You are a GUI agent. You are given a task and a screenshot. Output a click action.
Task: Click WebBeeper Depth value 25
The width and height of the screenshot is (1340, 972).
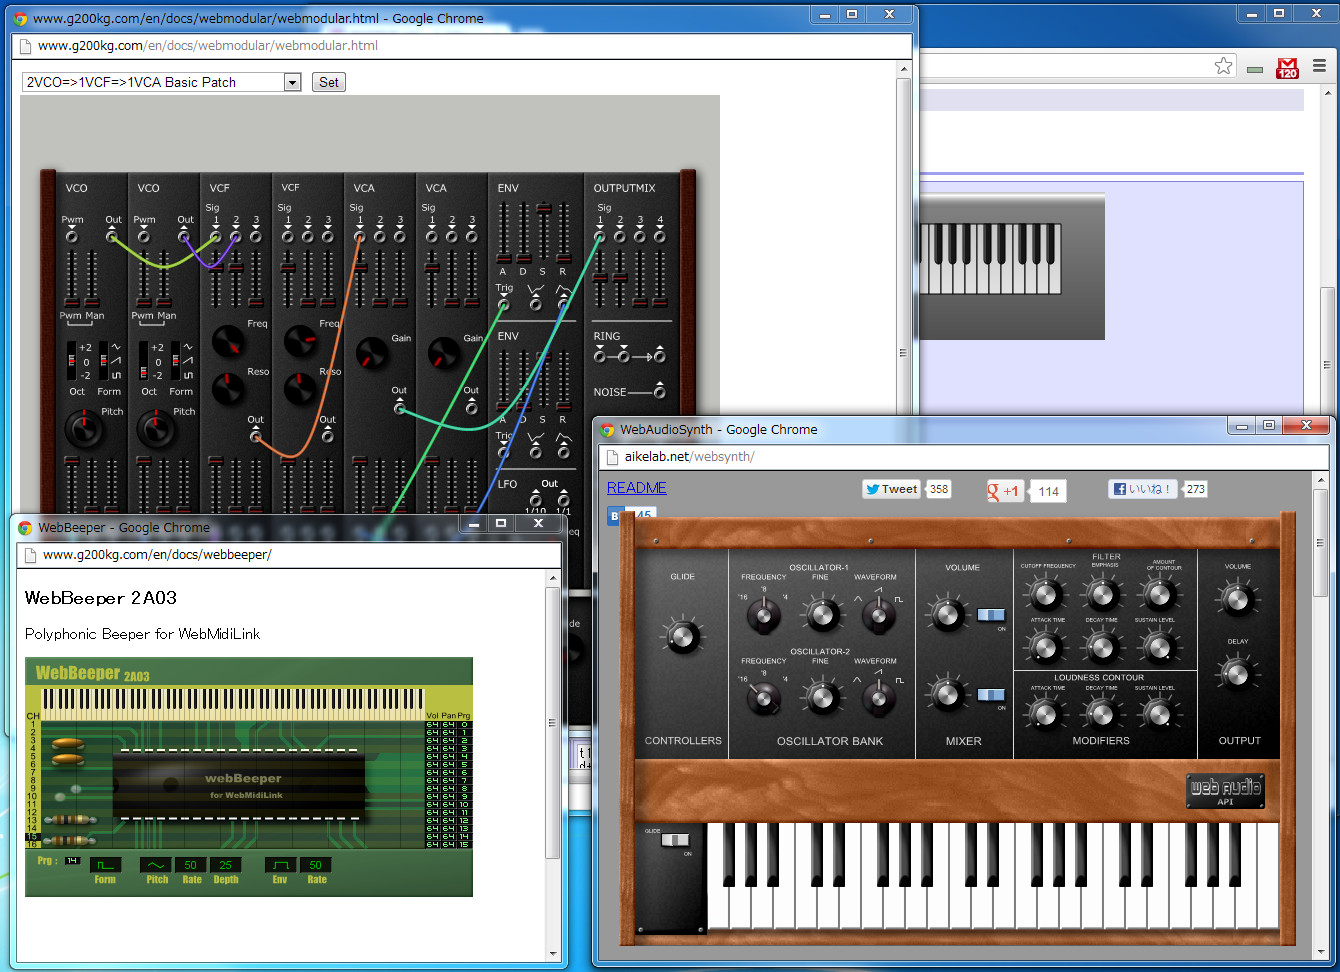[x=226, y=865]
